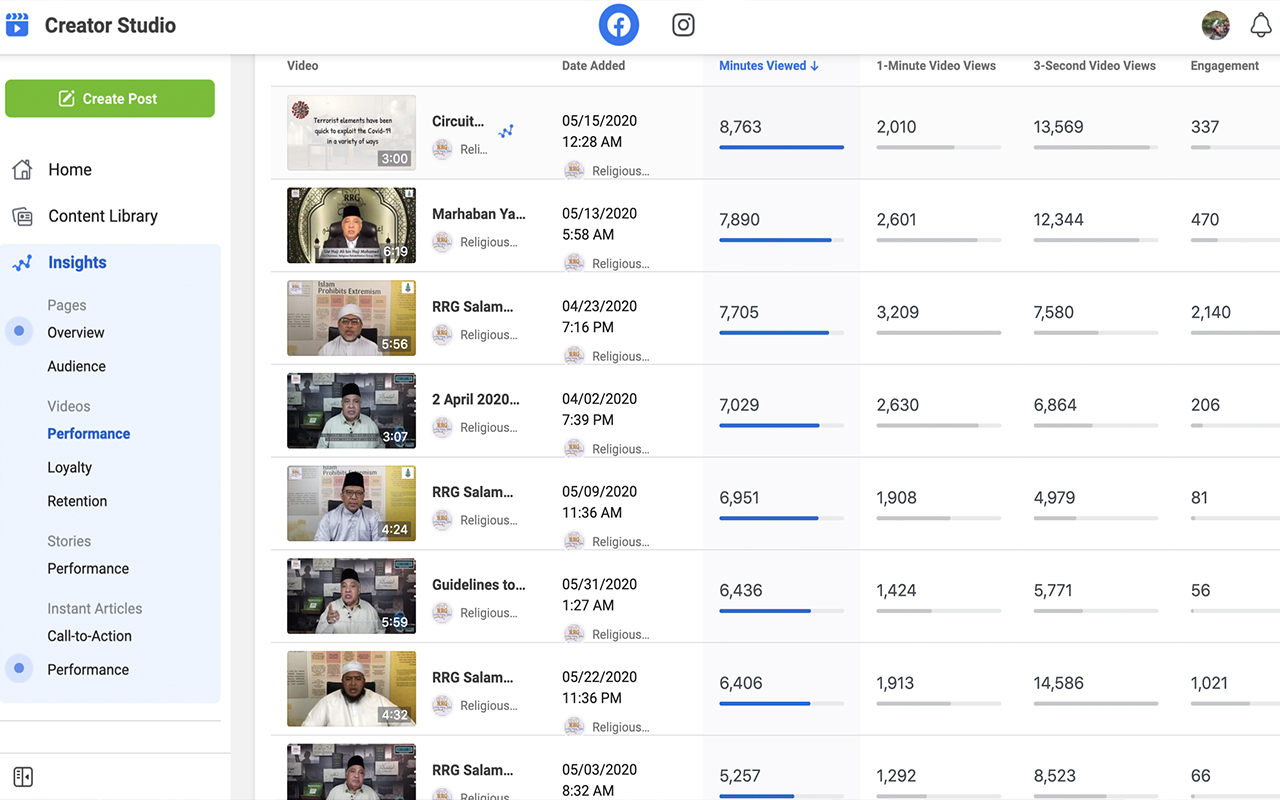This screenshot has width=1280, height=800.
Task: Click the 8,763 minutes viewed progress bar
Action: 781,147
